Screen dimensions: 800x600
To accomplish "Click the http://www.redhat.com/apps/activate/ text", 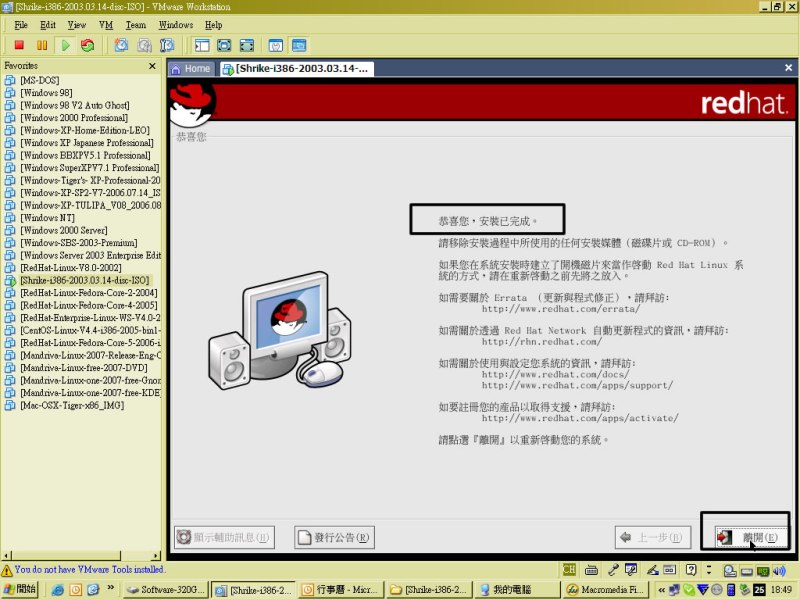I will tap(580, 418).
